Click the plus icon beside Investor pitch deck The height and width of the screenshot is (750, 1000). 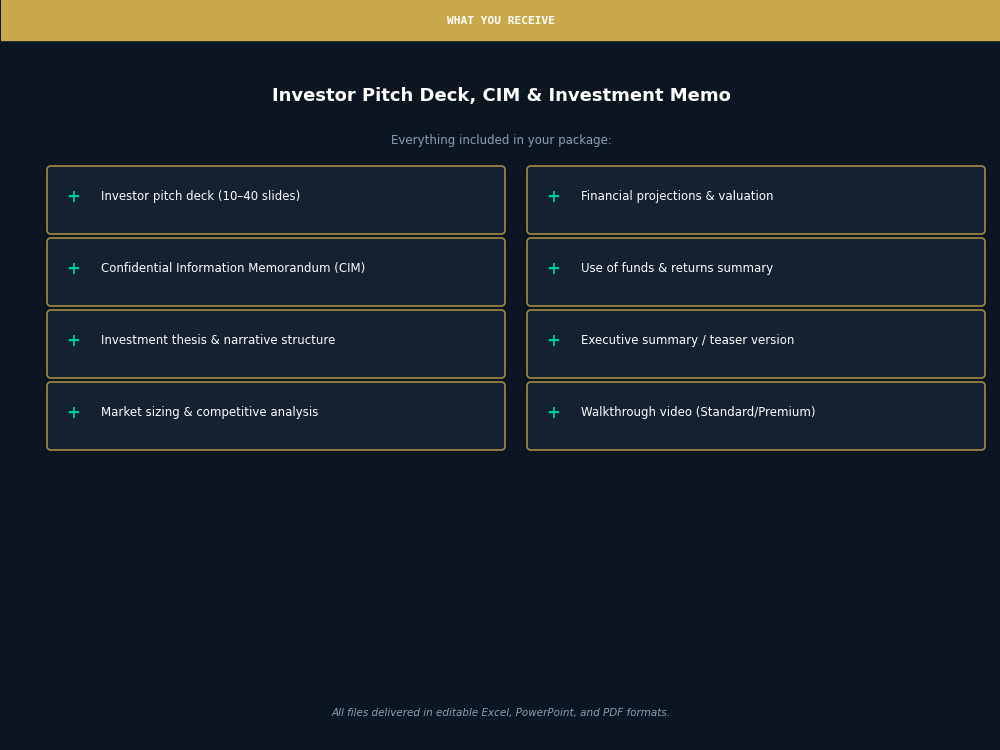pyautogui.click(x=74, y=196)
